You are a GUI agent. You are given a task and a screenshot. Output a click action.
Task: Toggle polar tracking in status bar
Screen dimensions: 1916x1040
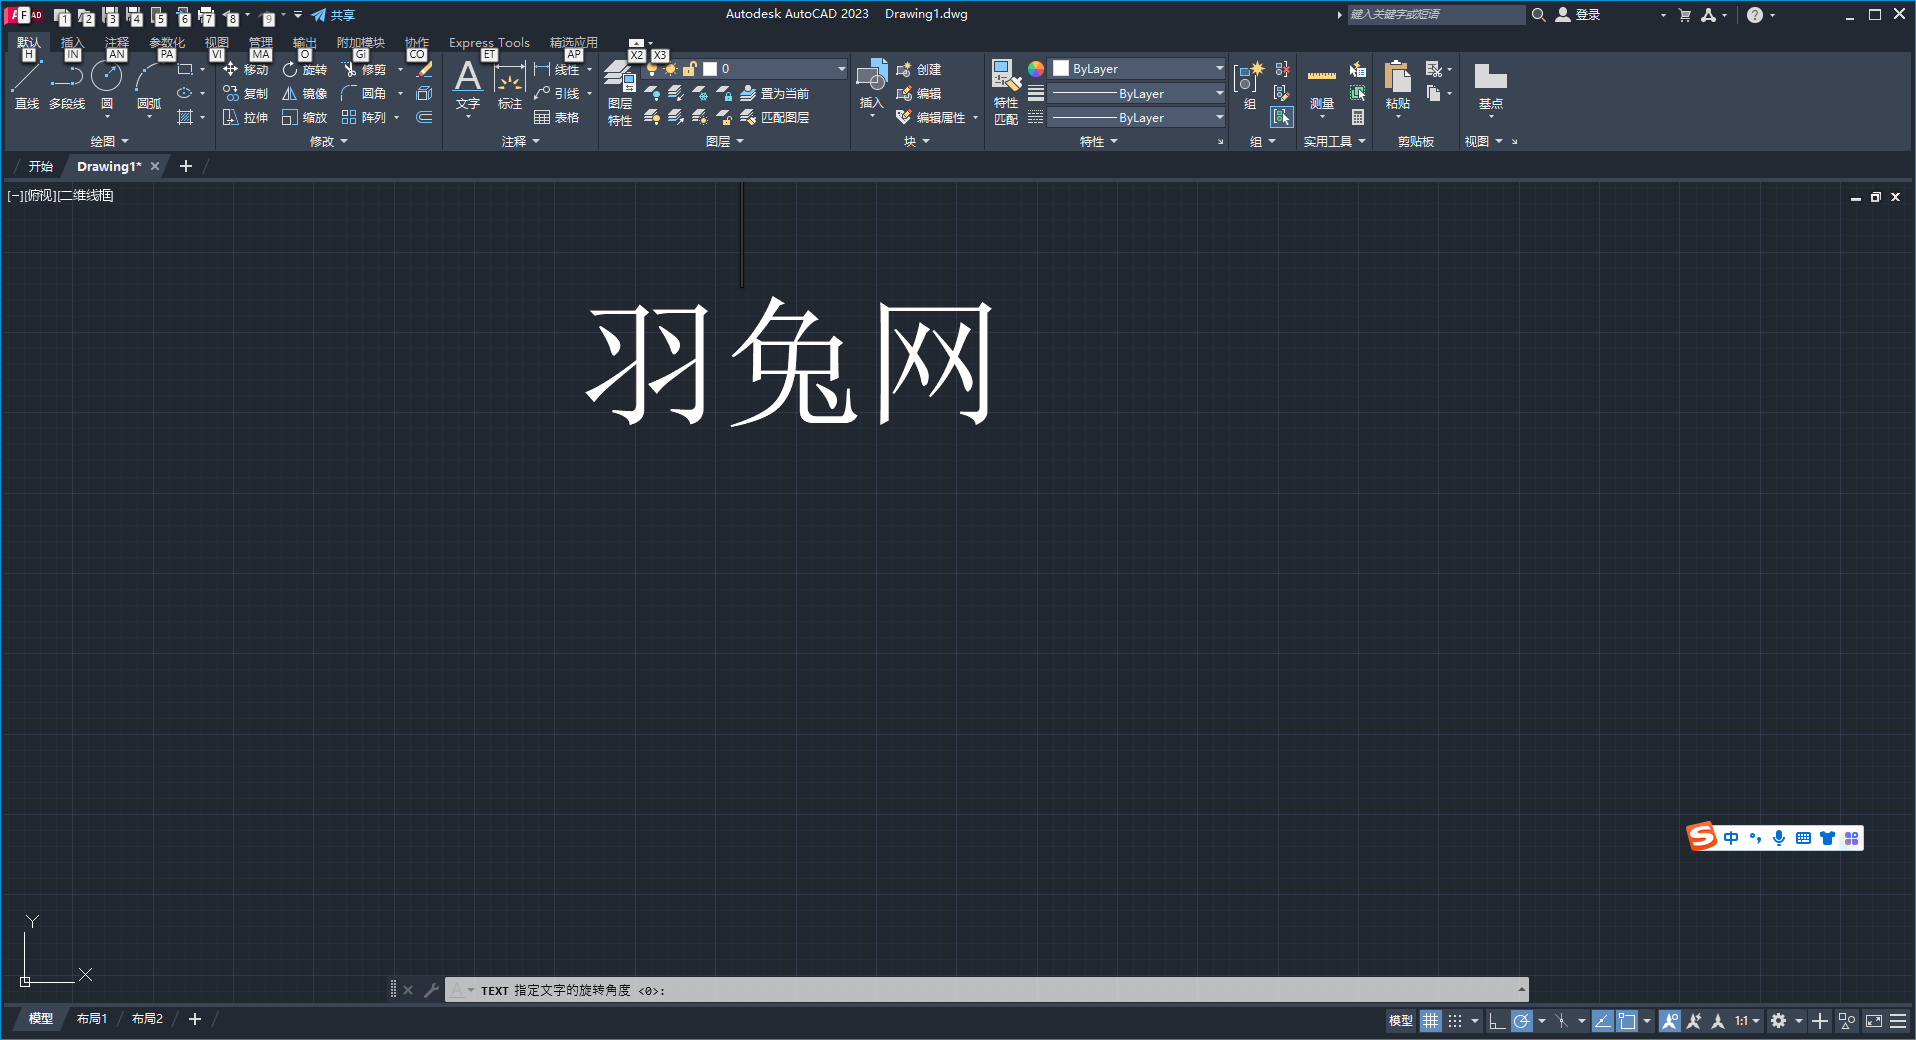[1522, 1021]
